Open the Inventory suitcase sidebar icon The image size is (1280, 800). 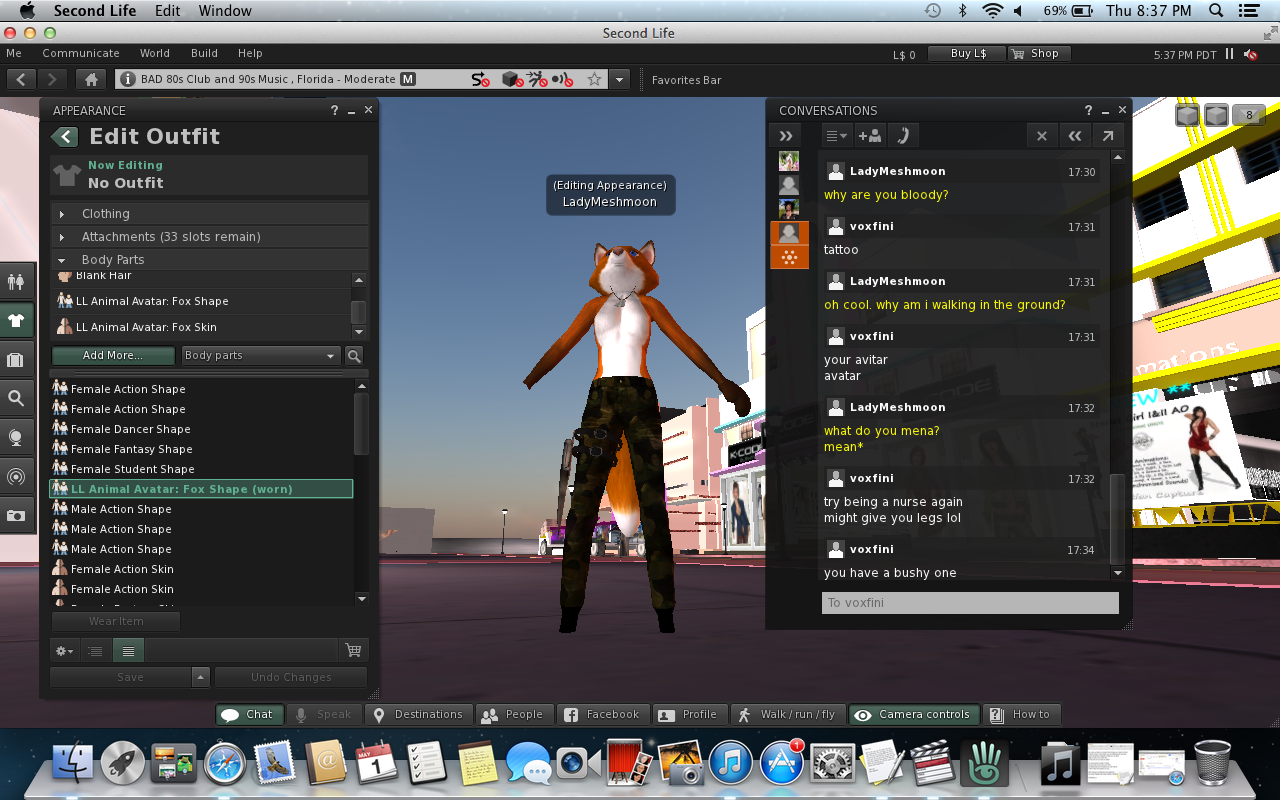pos(16,360)
